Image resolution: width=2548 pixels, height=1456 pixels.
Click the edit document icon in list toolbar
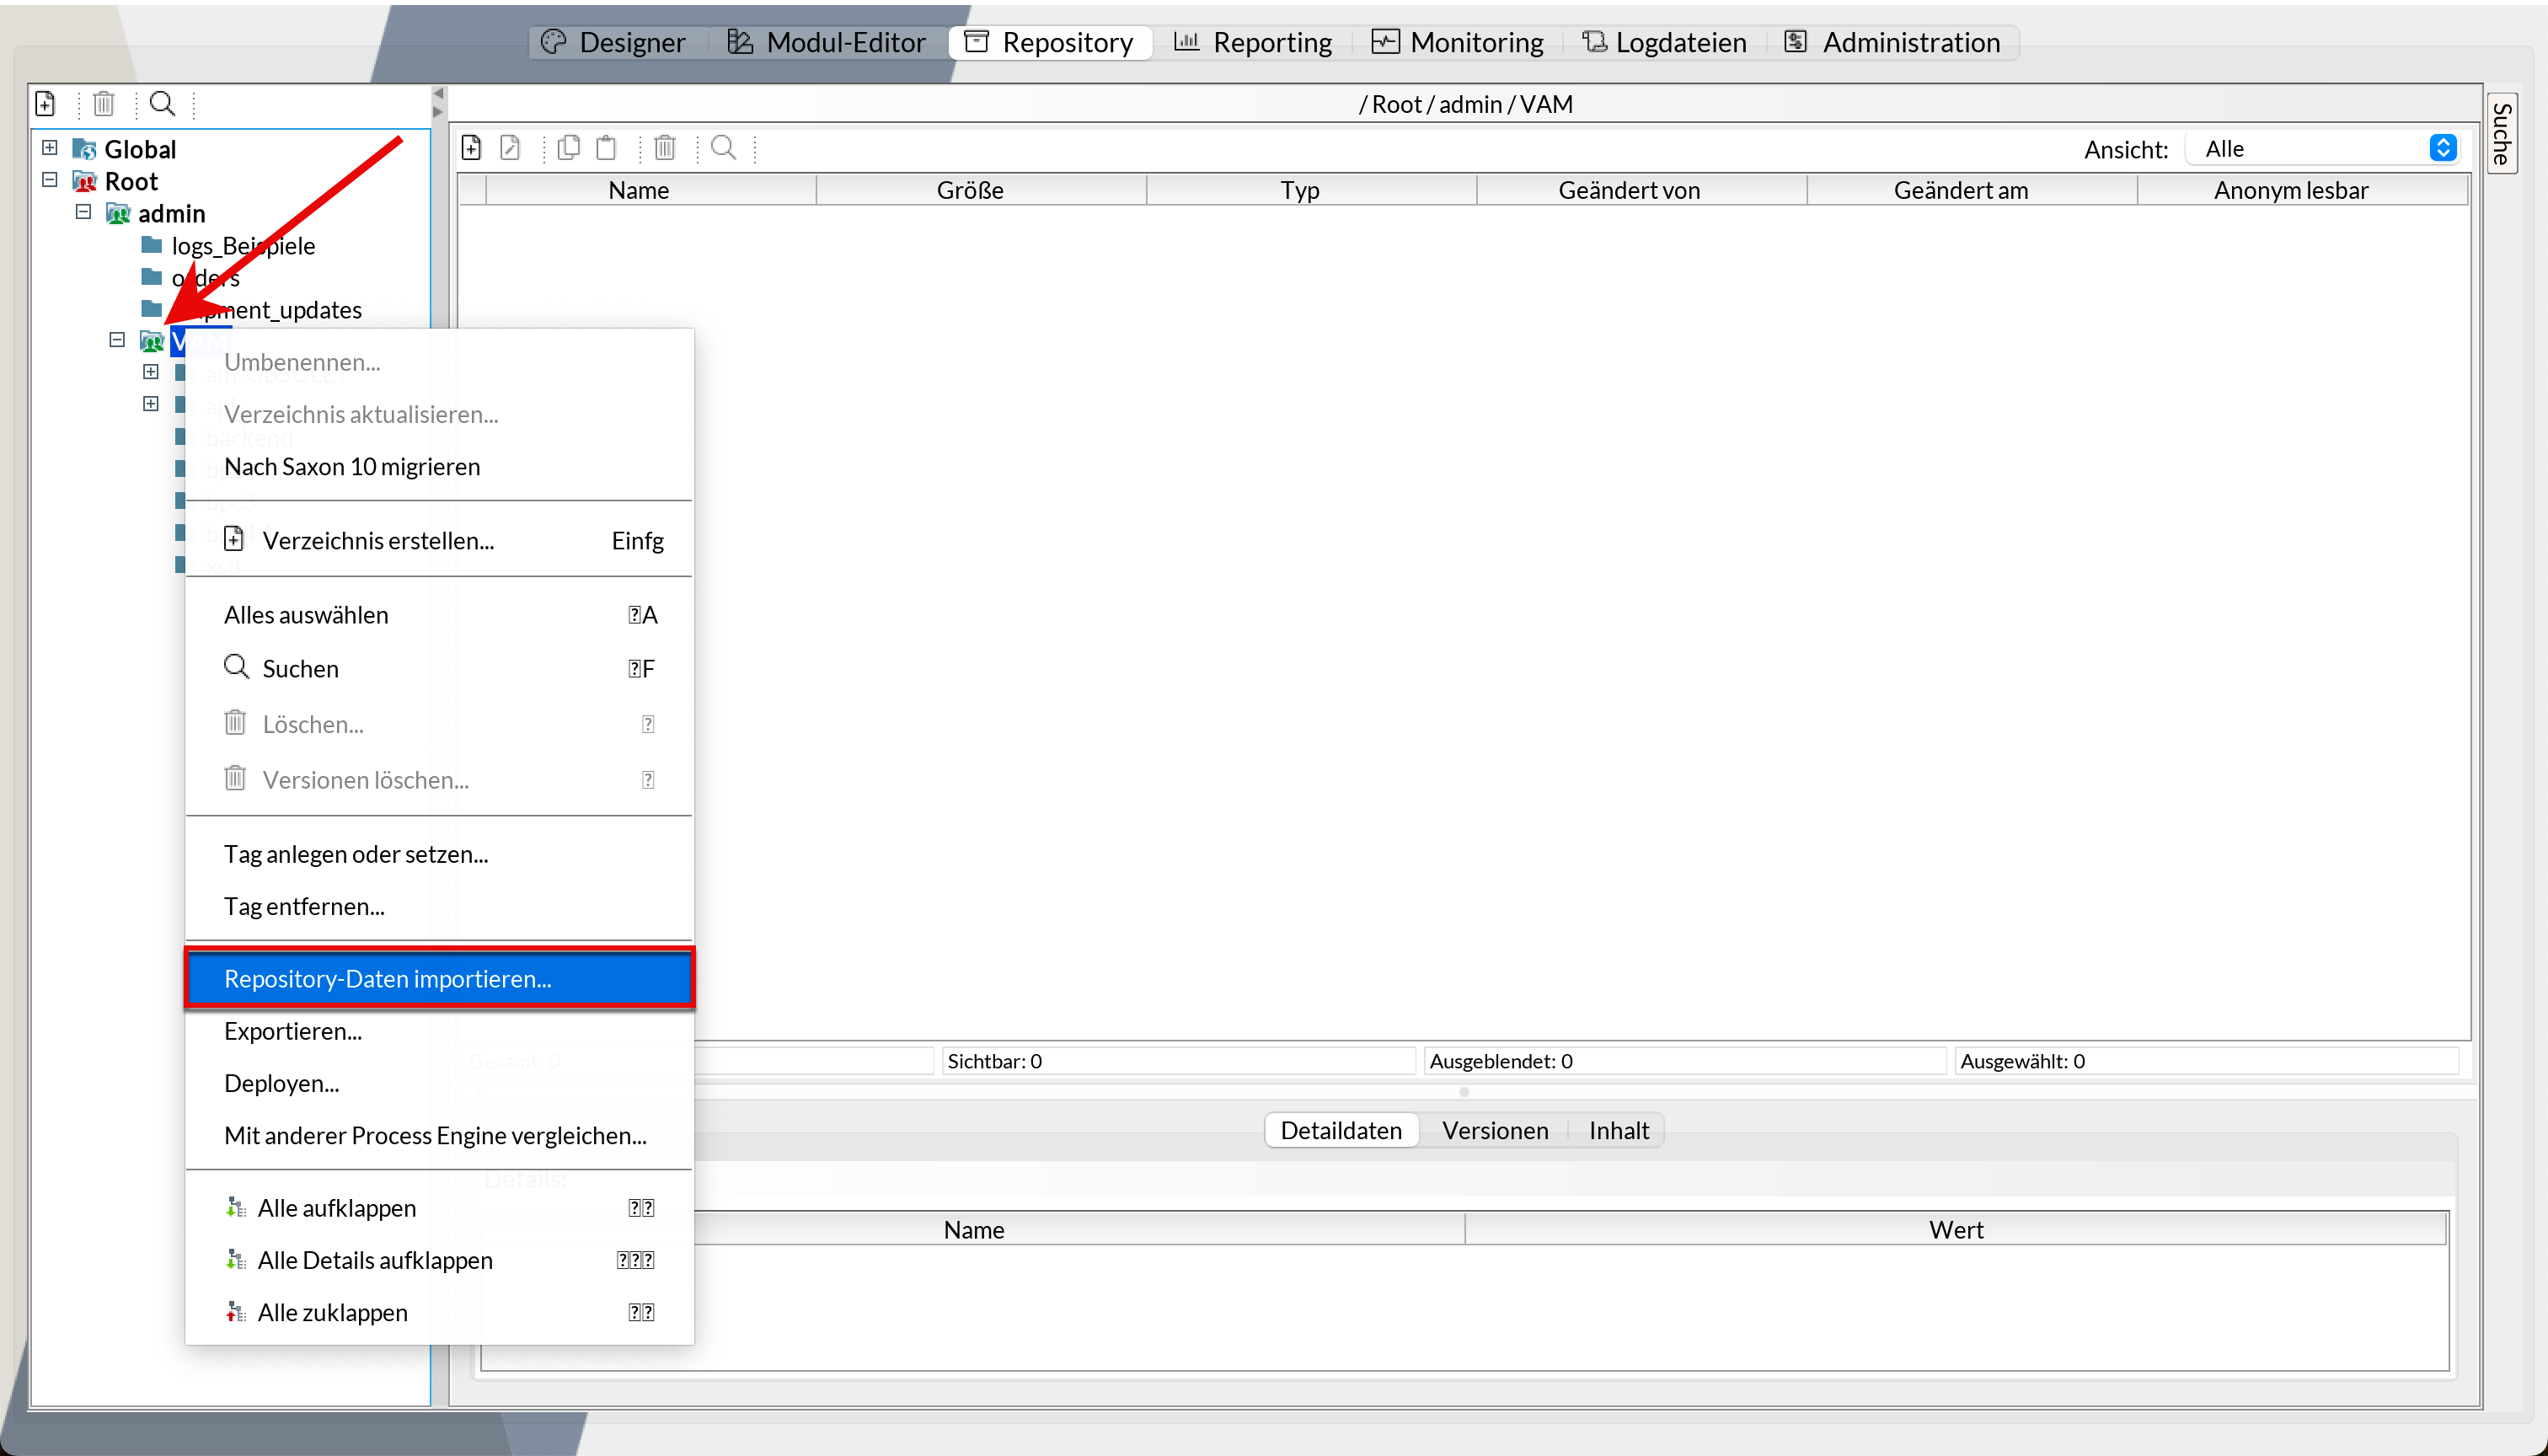point(510,148)
